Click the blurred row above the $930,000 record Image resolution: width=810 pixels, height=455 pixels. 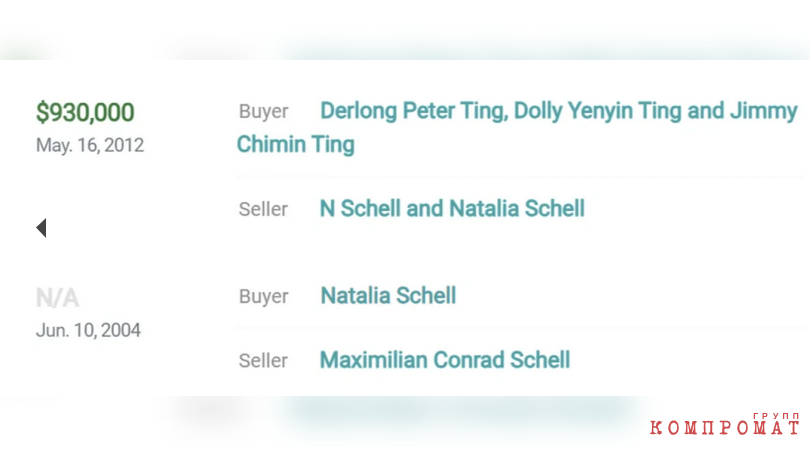pos(405,51)
